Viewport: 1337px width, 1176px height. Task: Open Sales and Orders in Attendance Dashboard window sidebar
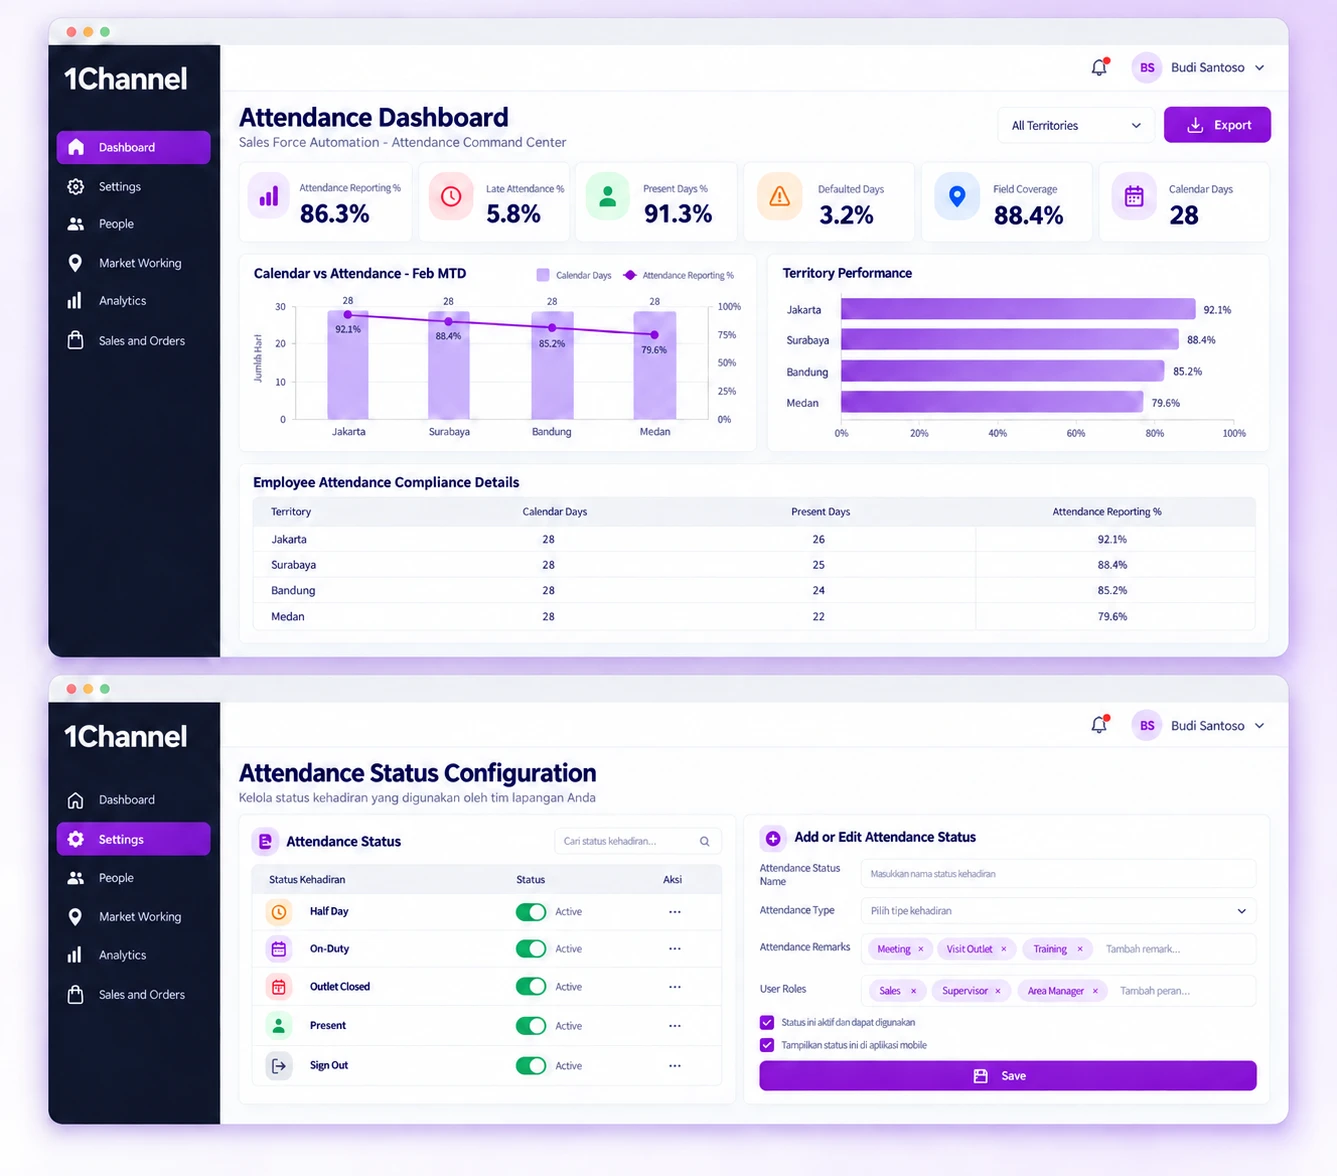pyautogui.click(x=134, y=341)
